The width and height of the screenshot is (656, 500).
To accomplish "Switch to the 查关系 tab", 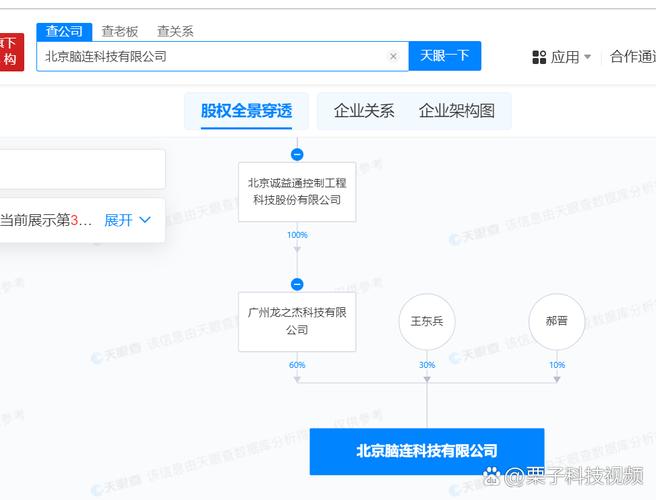I will click(175, 32).
